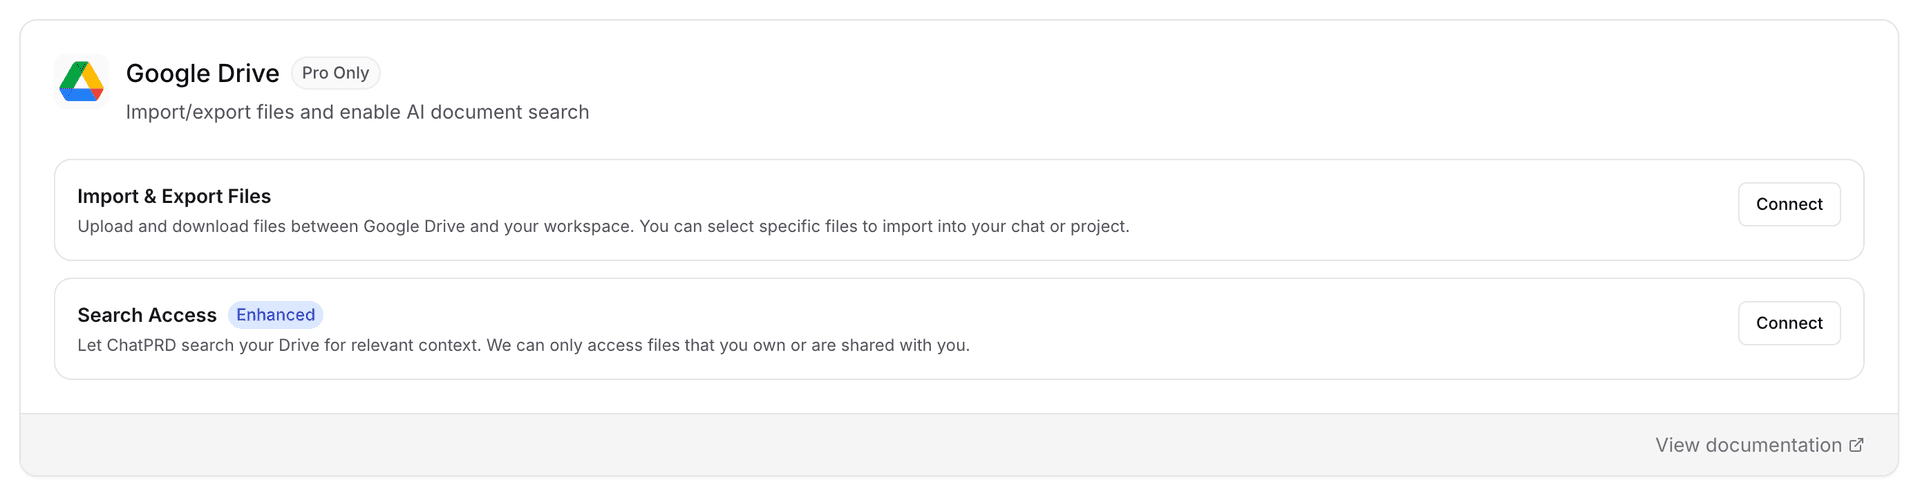Screen dimensions: 1920x493
Task: Click the phrase chat or project in Import description
Action: click(x=1069, y=226)
